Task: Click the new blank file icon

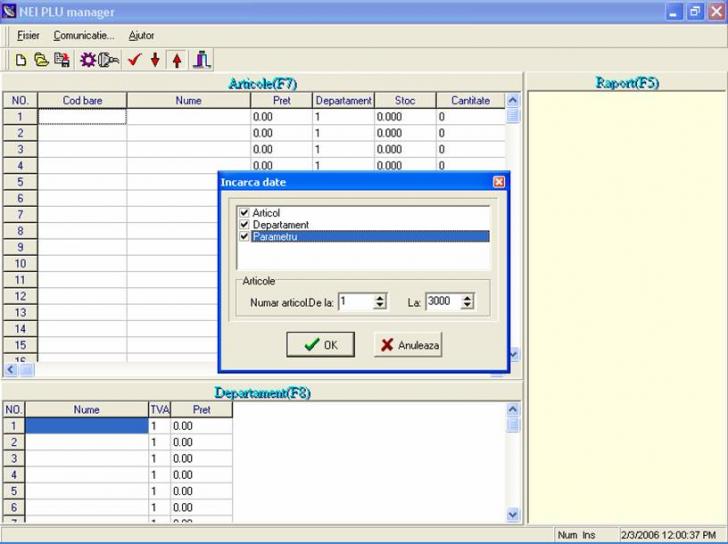Action: point(21,60)
